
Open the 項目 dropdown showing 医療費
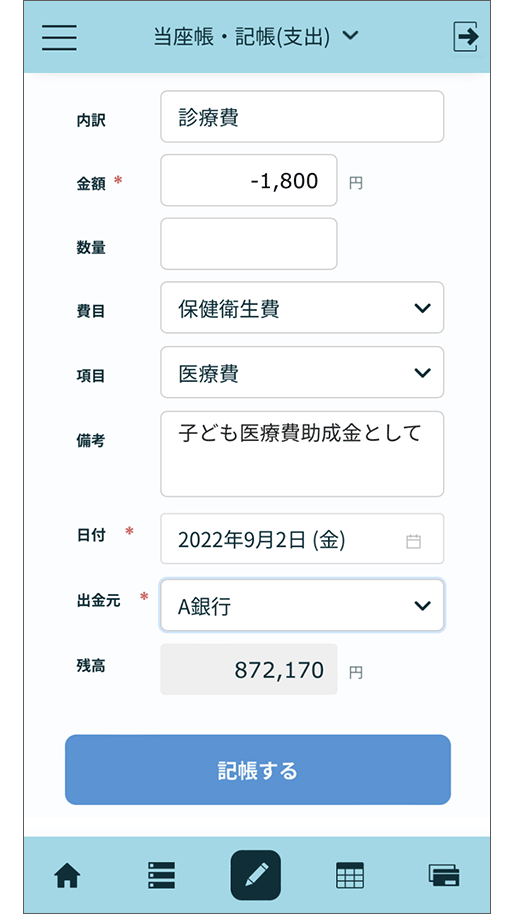(302, 372)
